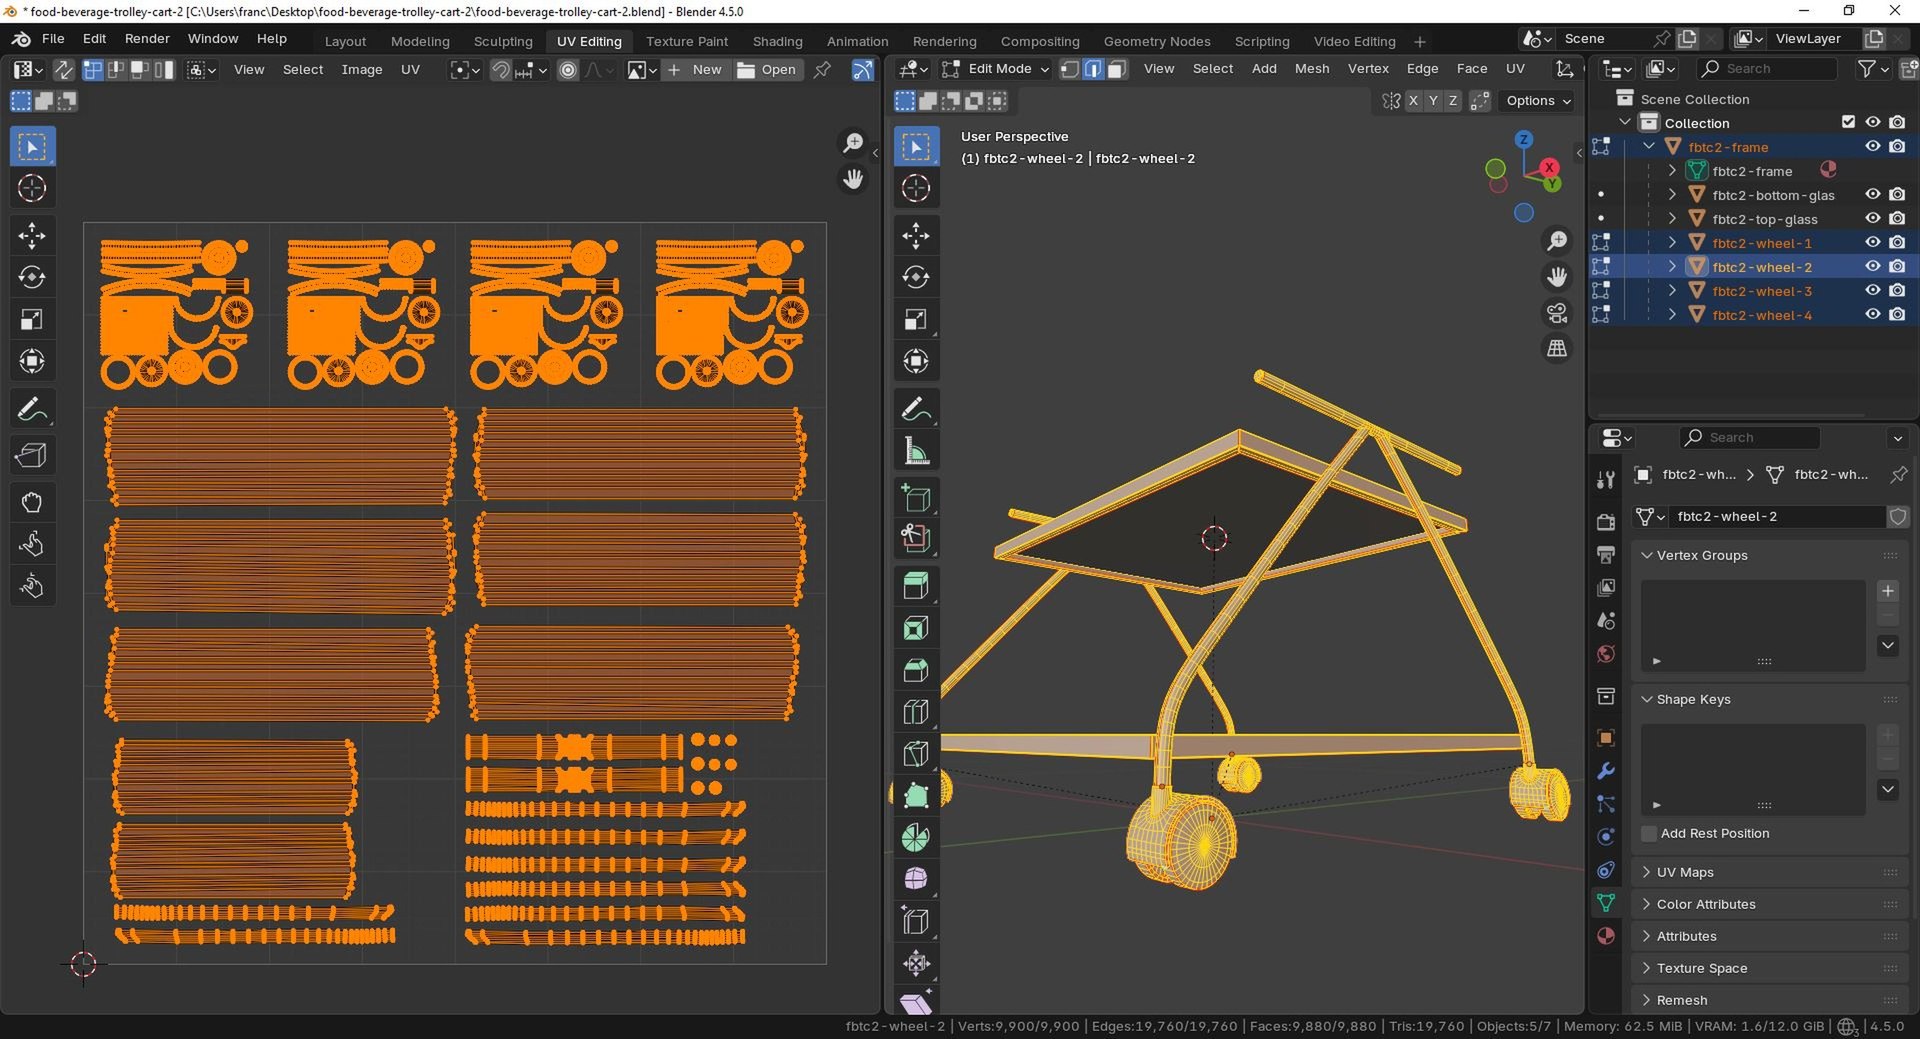This screenshot has width=1920, height=1039.
Task: Switch to the Geometry Nodes workspace
Action: (x=1157, y=41)
